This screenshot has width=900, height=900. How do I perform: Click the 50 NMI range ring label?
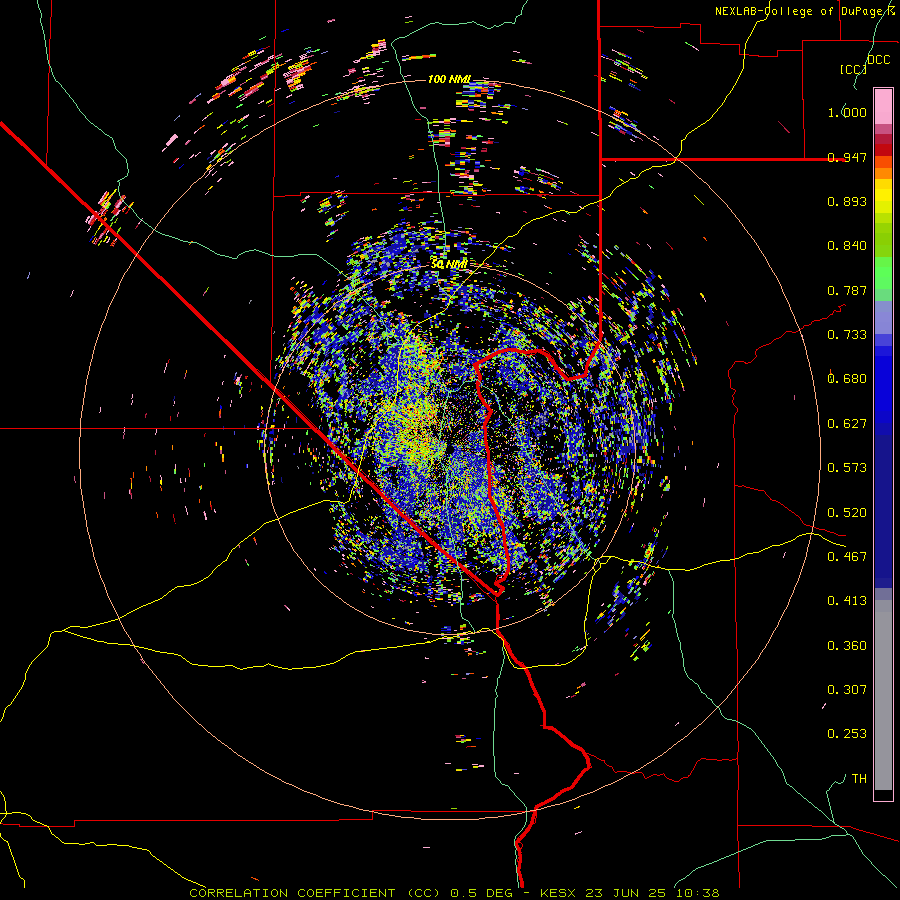[449, 264]
